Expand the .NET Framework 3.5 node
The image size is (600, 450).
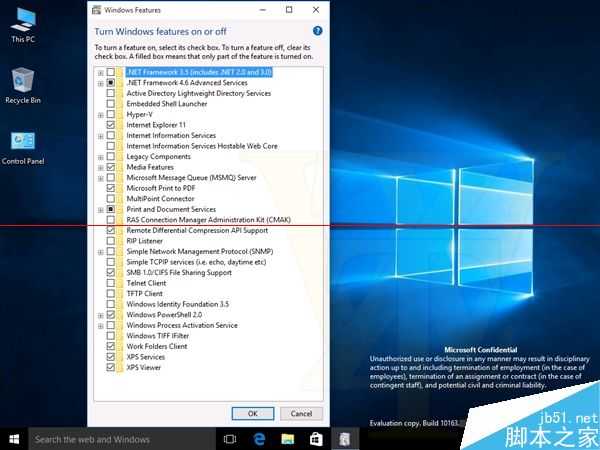100,73
